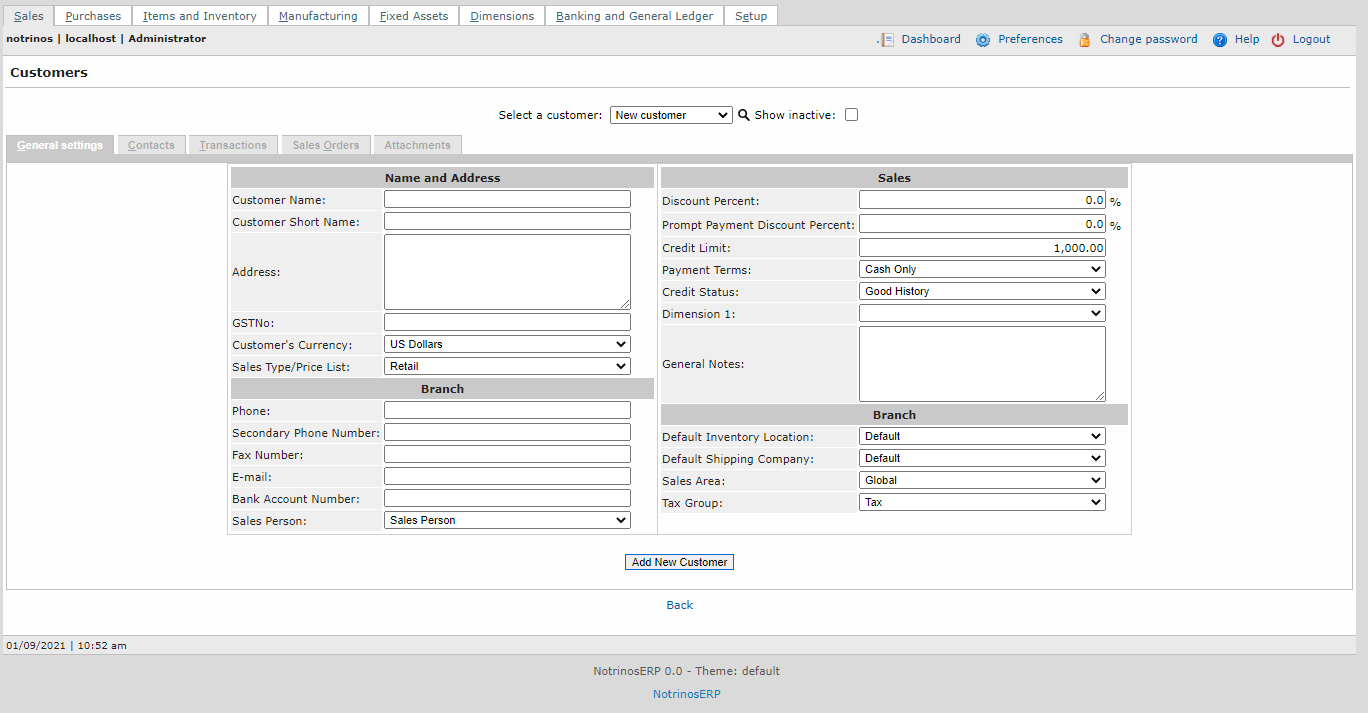
Task: Switch to the Contacts tab
Action: point(151,144)
